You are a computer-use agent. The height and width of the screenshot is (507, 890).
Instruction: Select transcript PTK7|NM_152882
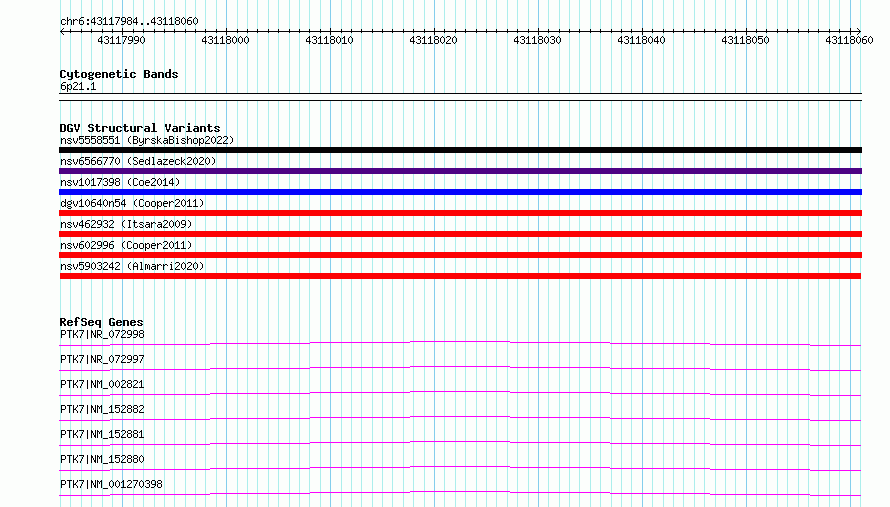(x=102, y=409)
